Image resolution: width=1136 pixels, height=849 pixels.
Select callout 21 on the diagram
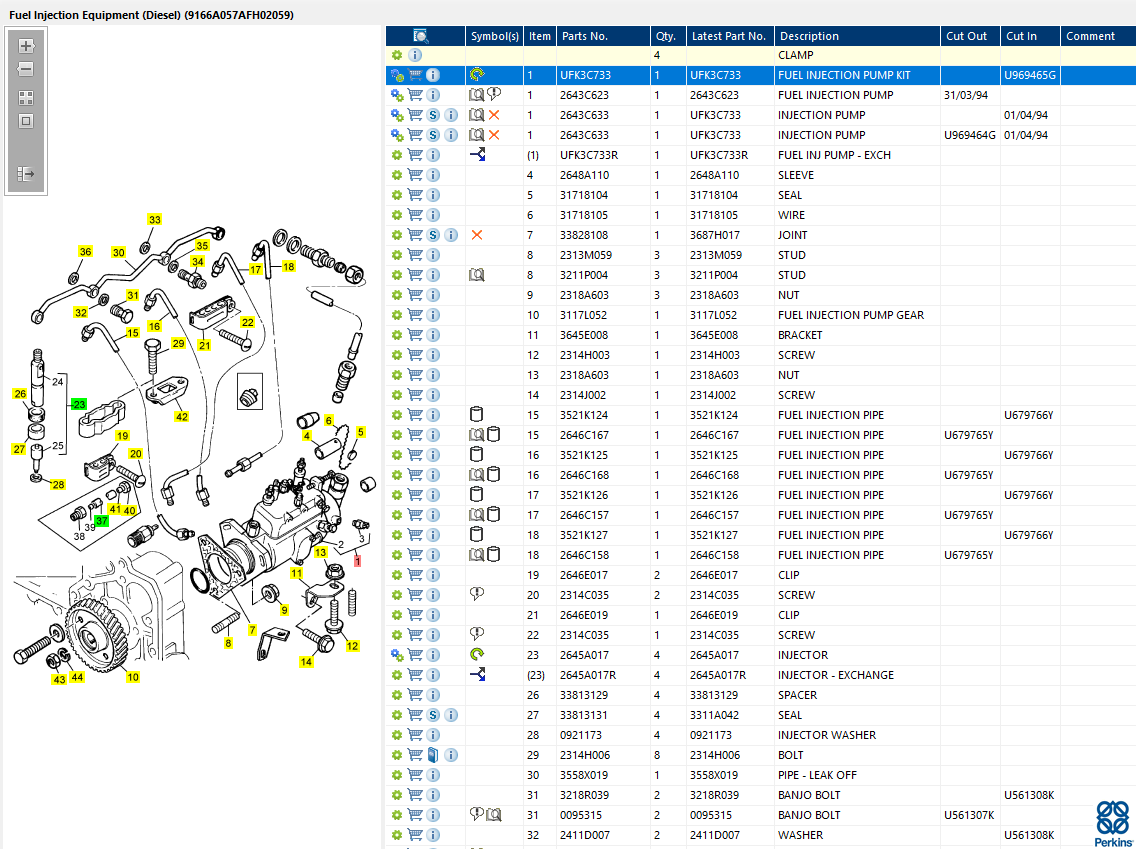coord(204,346)
